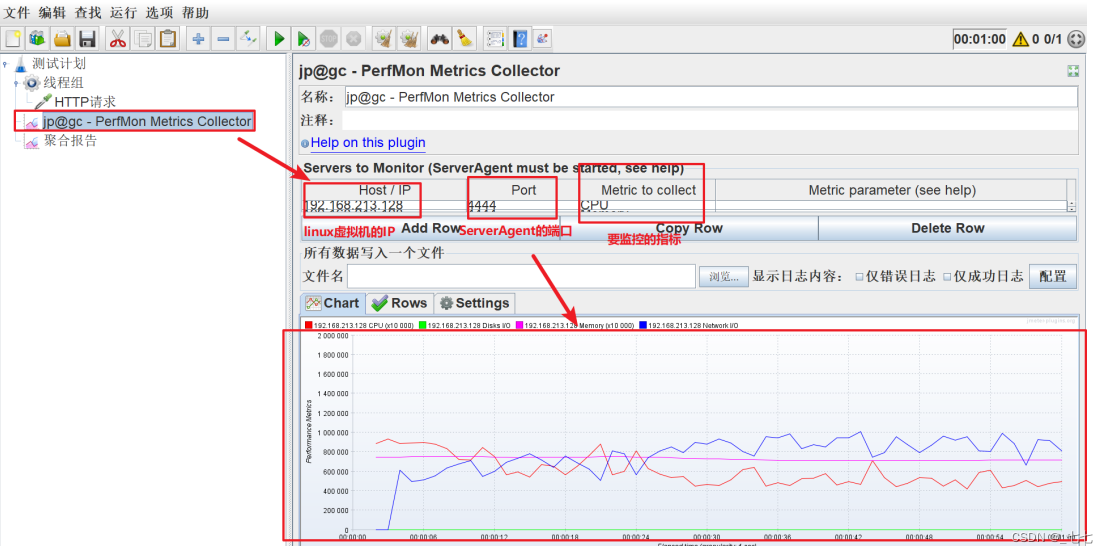Viewport: 1108px width, 553px height.
Task: Click the yellow warning triangle icon
Action: pos(1020,40)
